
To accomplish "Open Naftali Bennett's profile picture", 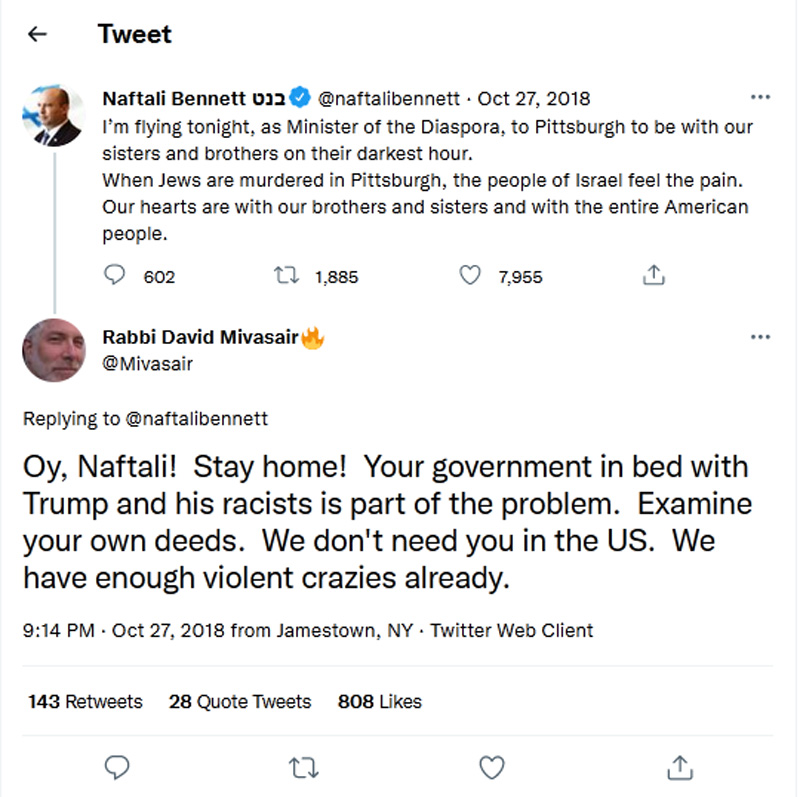I will (x=53, y=116).
